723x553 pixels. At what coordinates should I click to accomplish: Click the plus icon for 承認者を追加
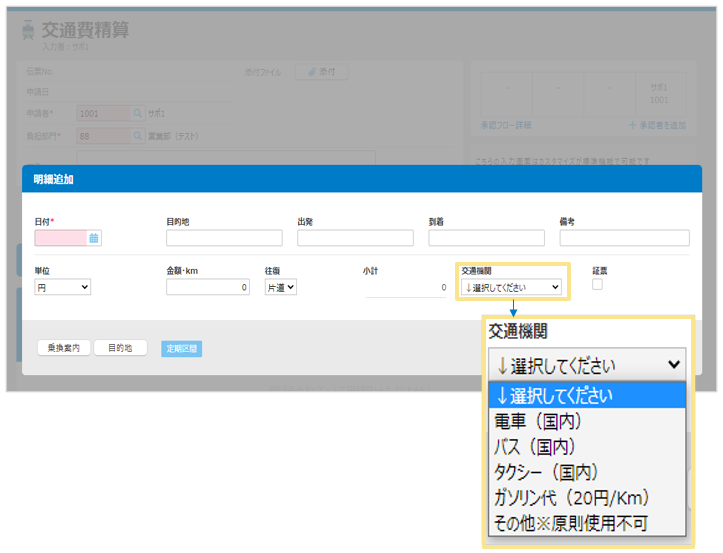click(x=632, y=125)
